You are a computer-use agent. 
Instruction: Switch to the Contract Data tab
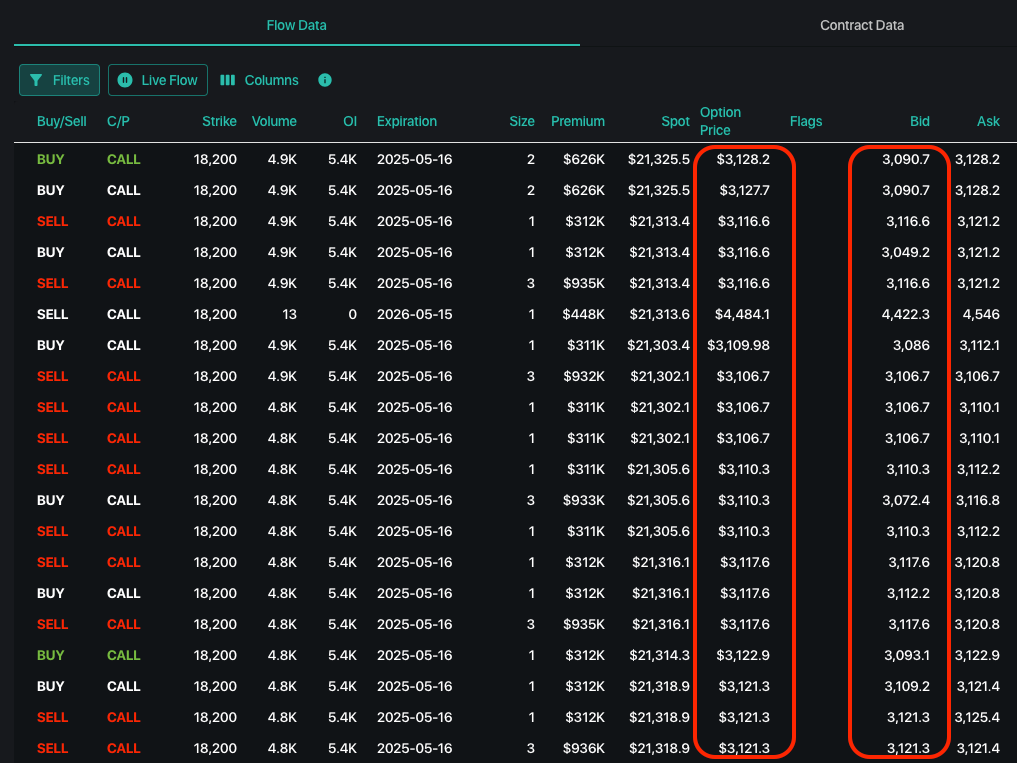tap(862, 25)
